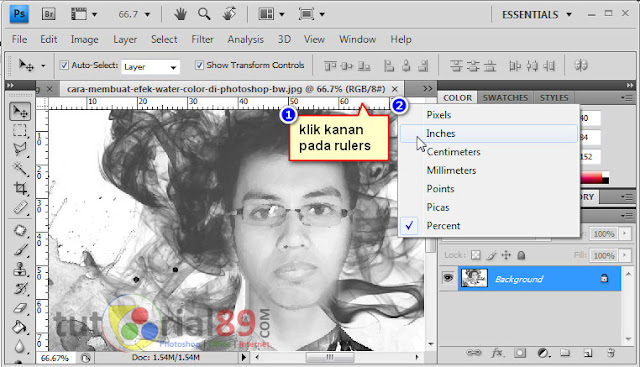640x367 pixels.
Task: Toggle Lock image pixels brush icon
Action: (491, 256)
